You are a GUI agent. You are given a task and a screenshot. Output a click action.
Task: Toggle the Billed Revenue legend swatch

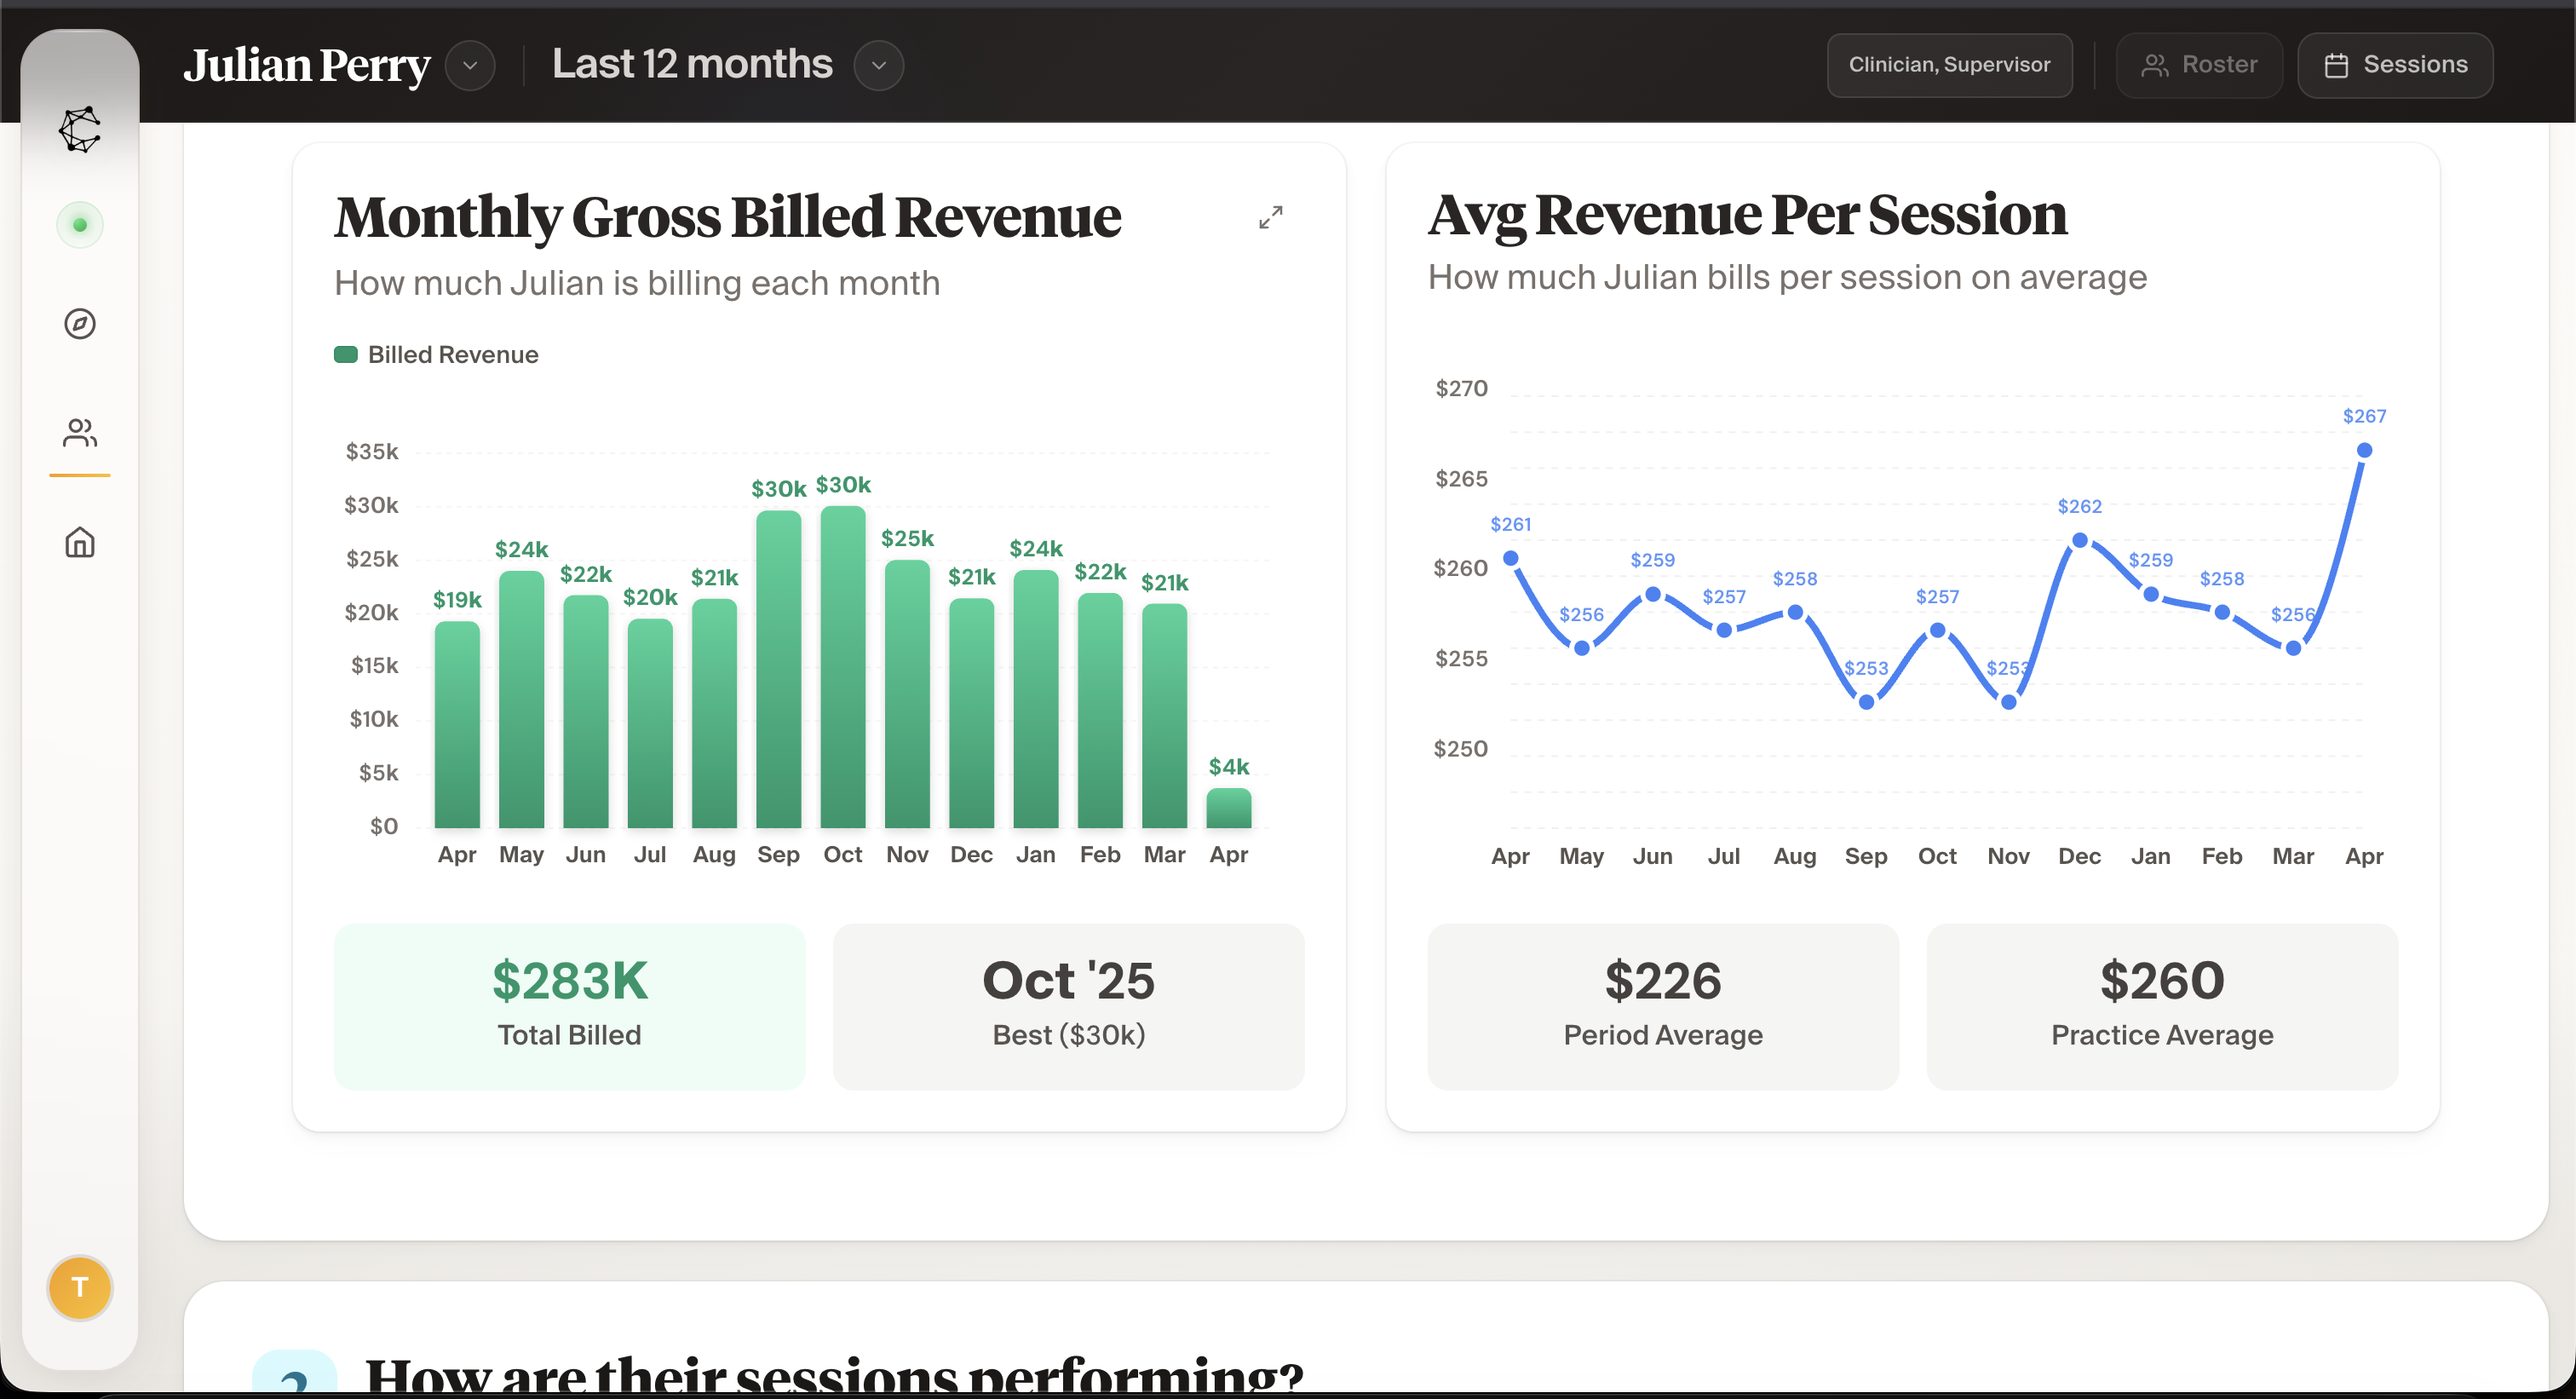click(x=346, y=355)
